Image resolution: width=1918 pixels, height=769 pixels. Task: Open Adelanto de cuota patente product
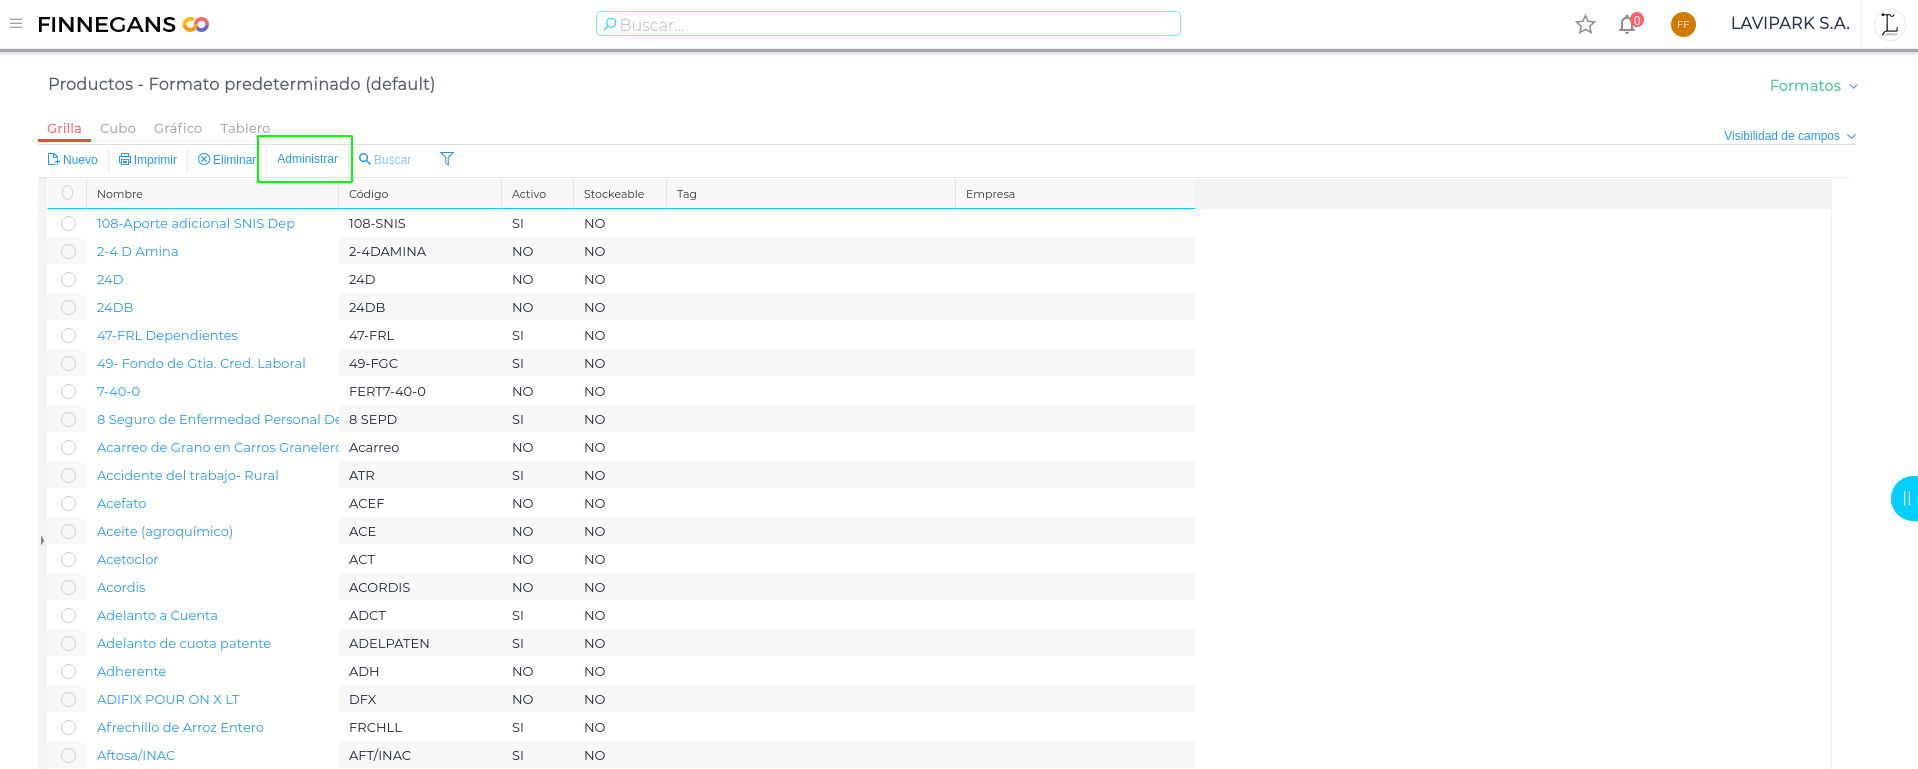click(x=184, y=643)
